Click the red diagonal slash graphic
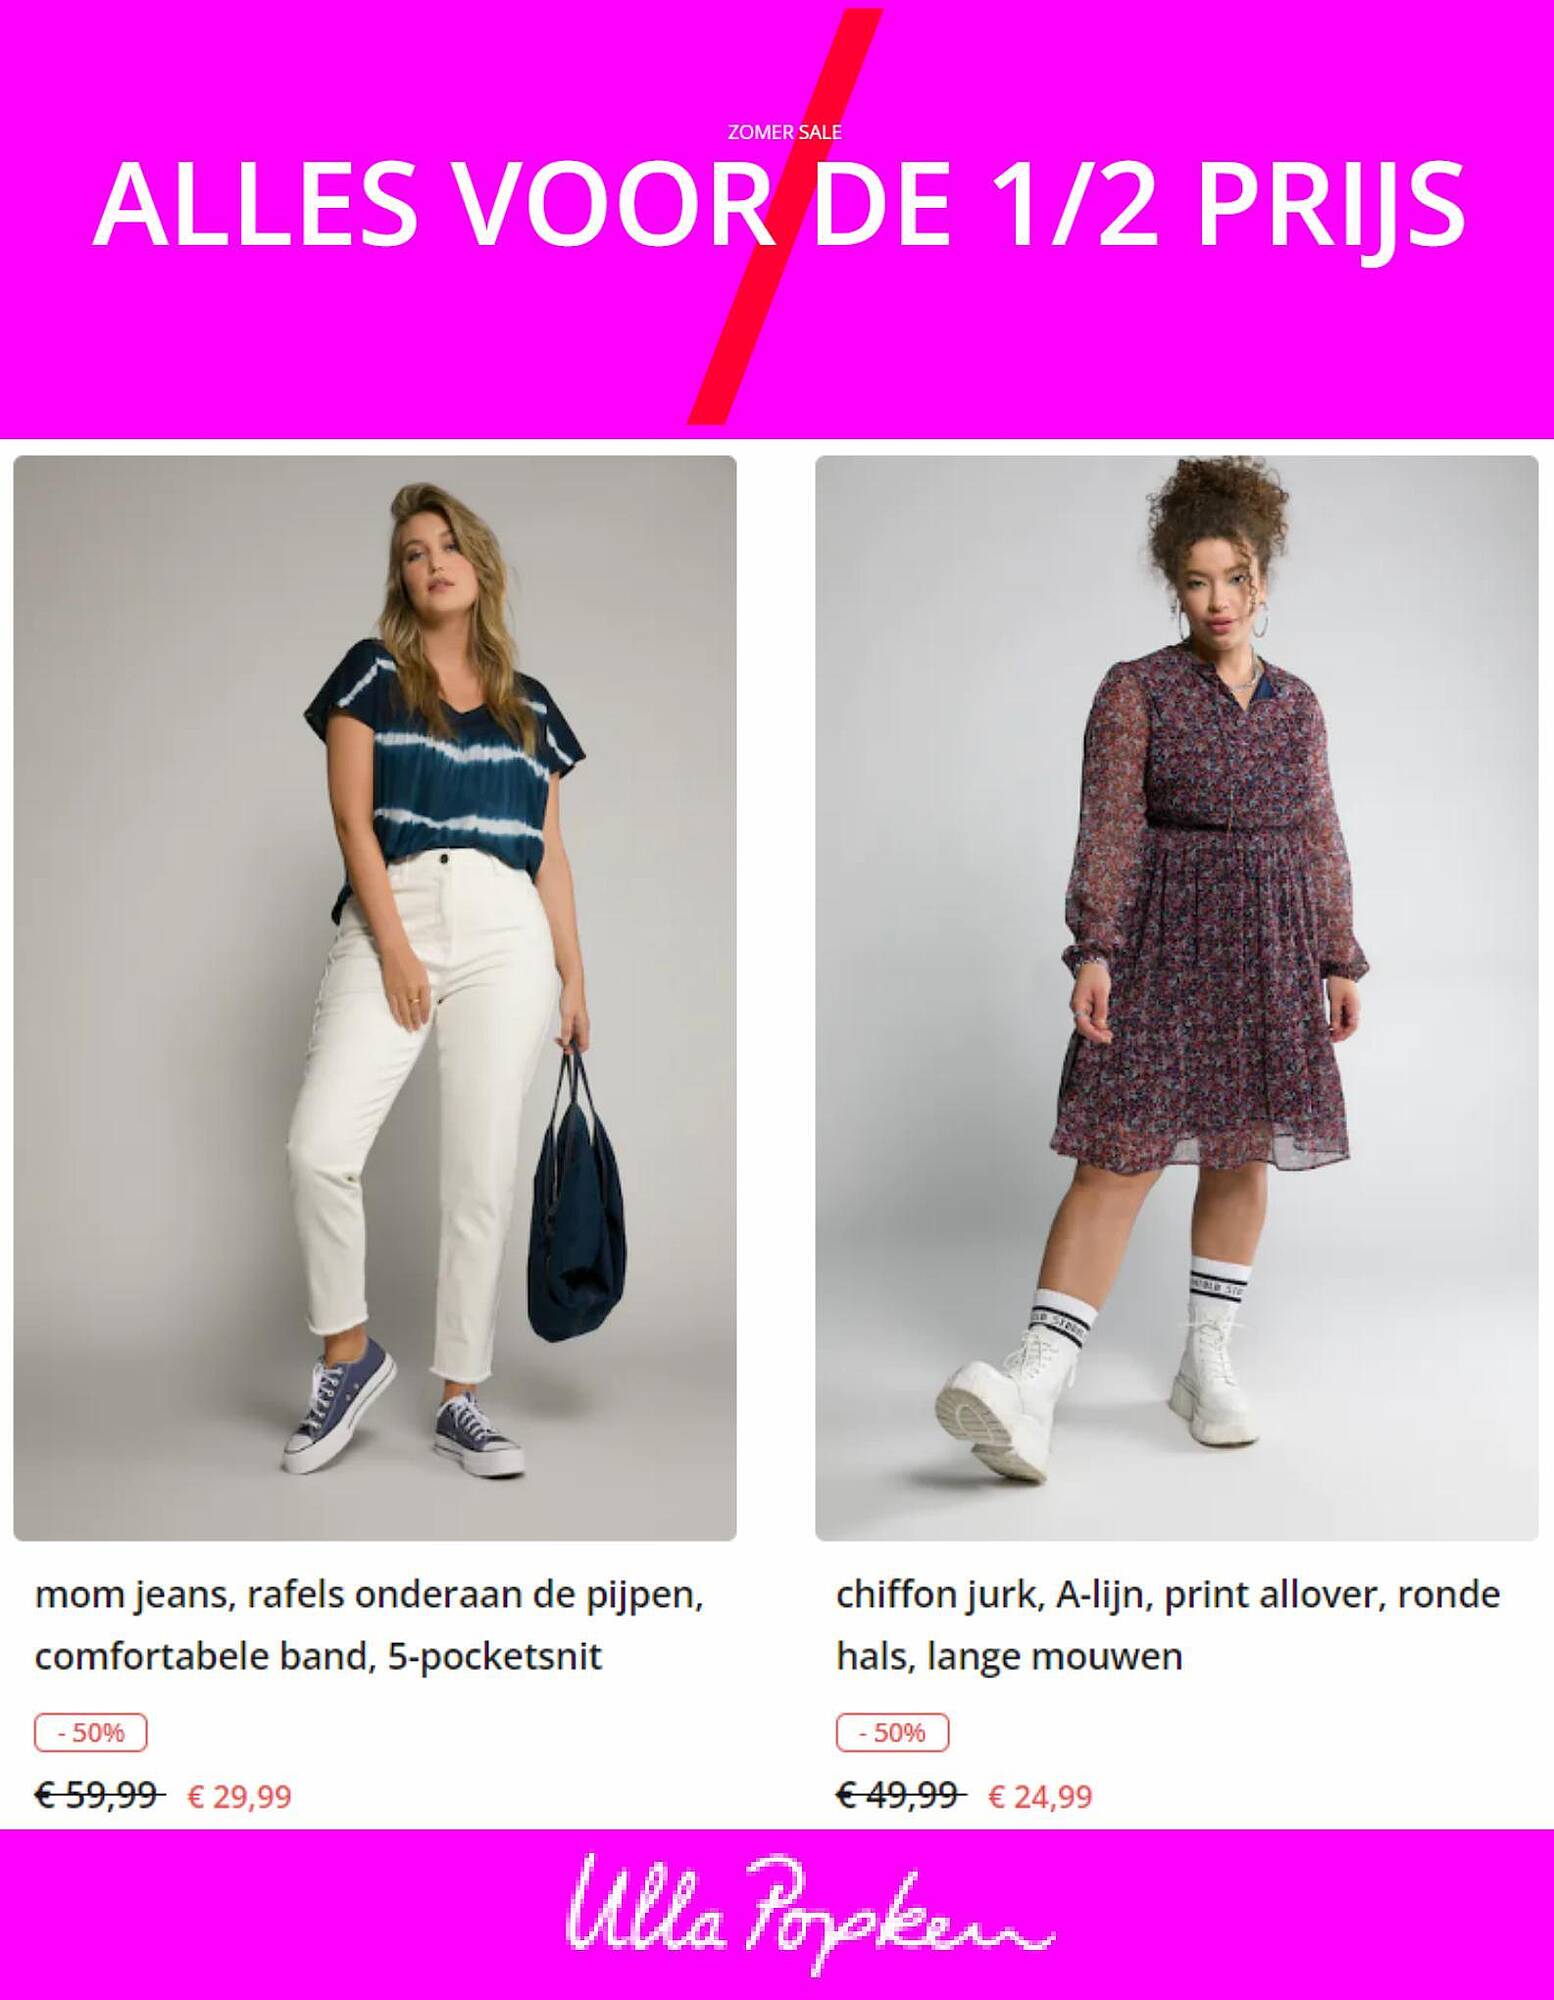This screenshot has height=2000, width=1554. click(785, 215)
